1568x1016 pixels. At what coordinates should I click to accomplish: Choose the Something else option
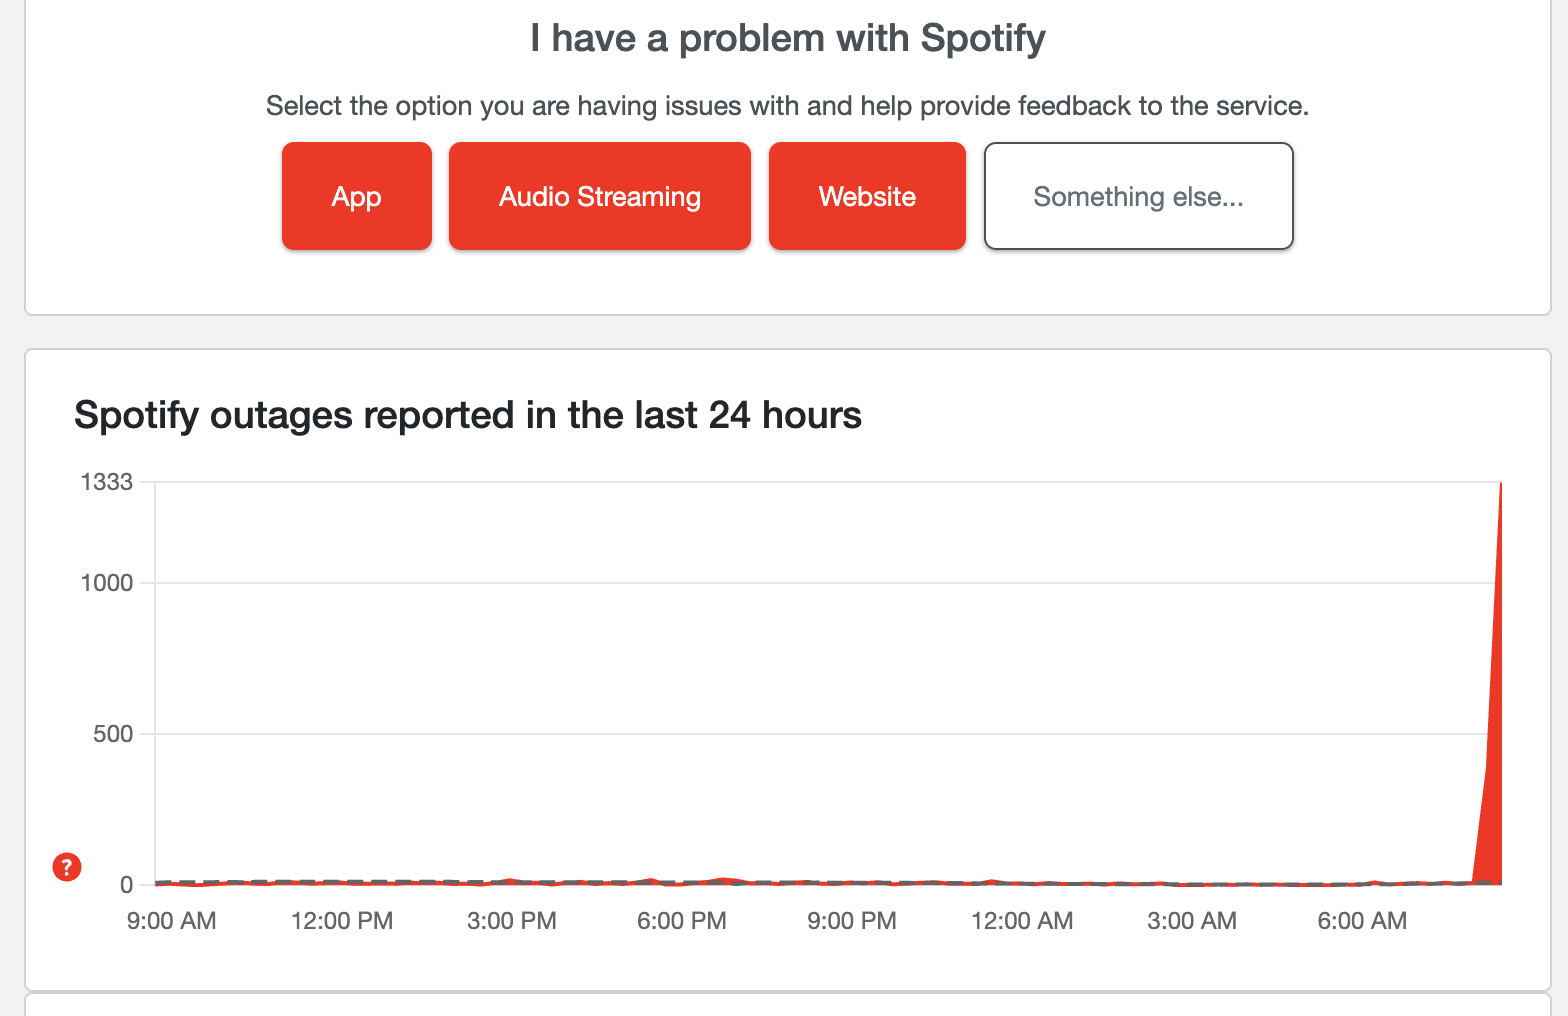pos(1139,196)
